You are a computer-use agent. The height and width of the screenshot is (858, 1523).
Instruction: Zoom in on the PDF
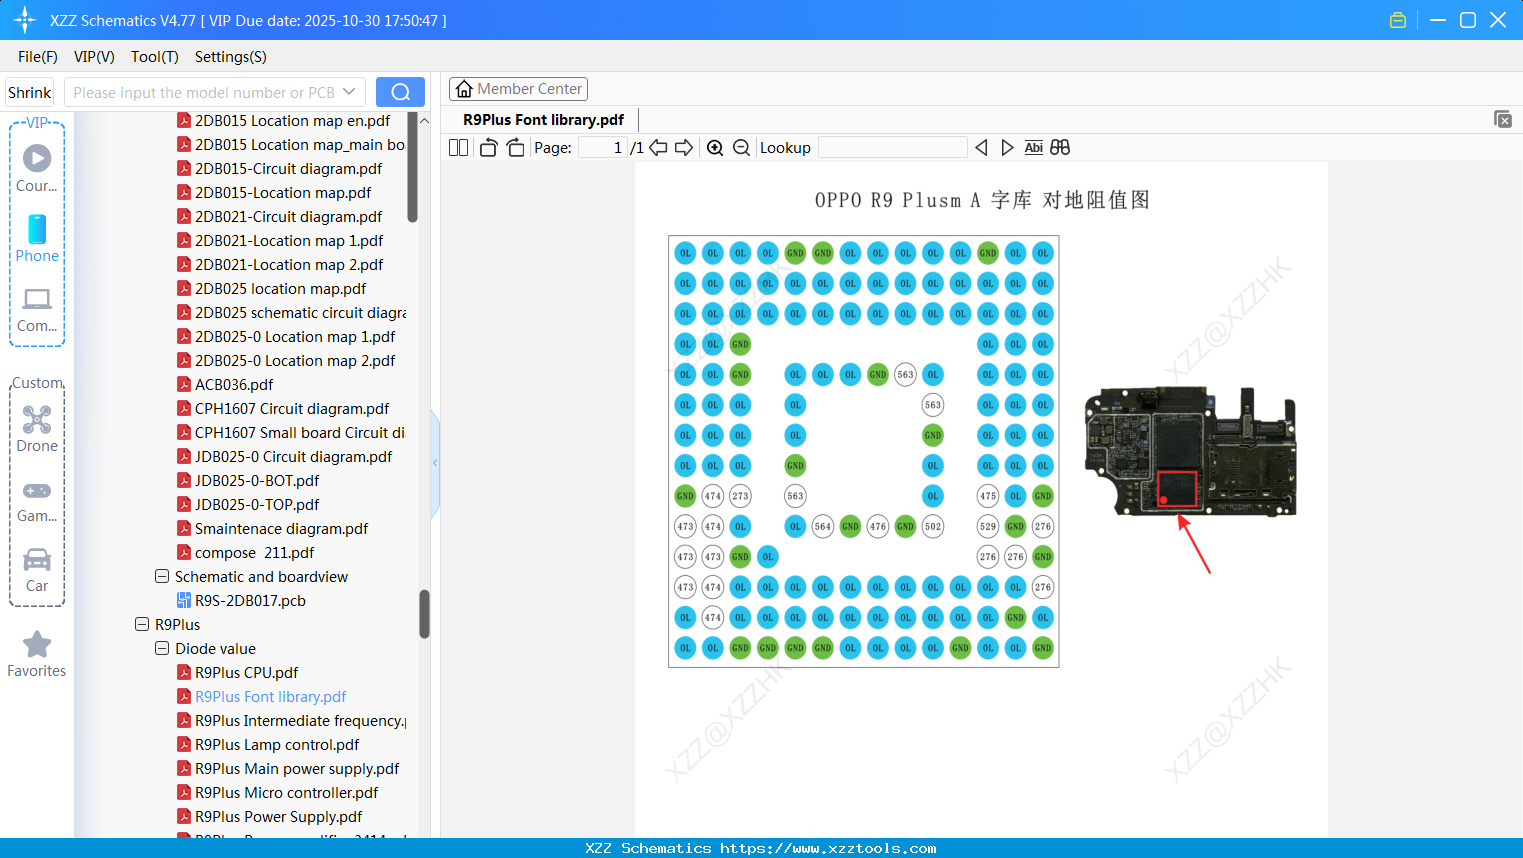[715, 148]
